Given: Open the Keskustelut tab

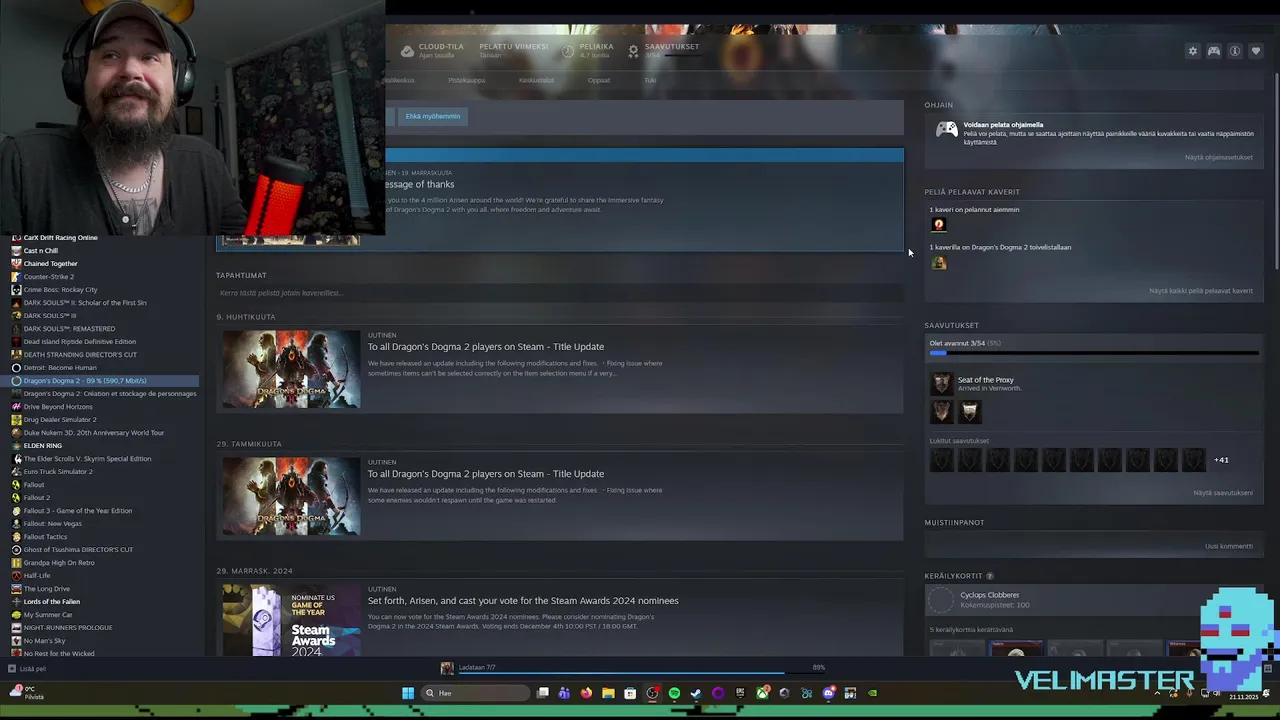Looking at the screenshot, I should [536, 80].
